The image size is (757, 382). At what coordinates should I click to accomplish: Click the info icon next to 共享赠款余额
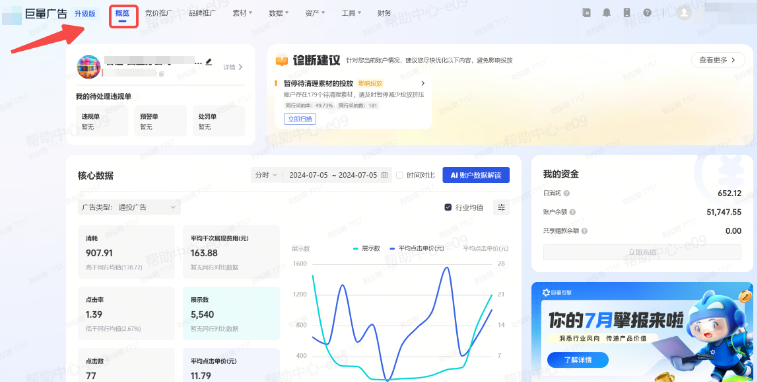click(x=585, y=231)
